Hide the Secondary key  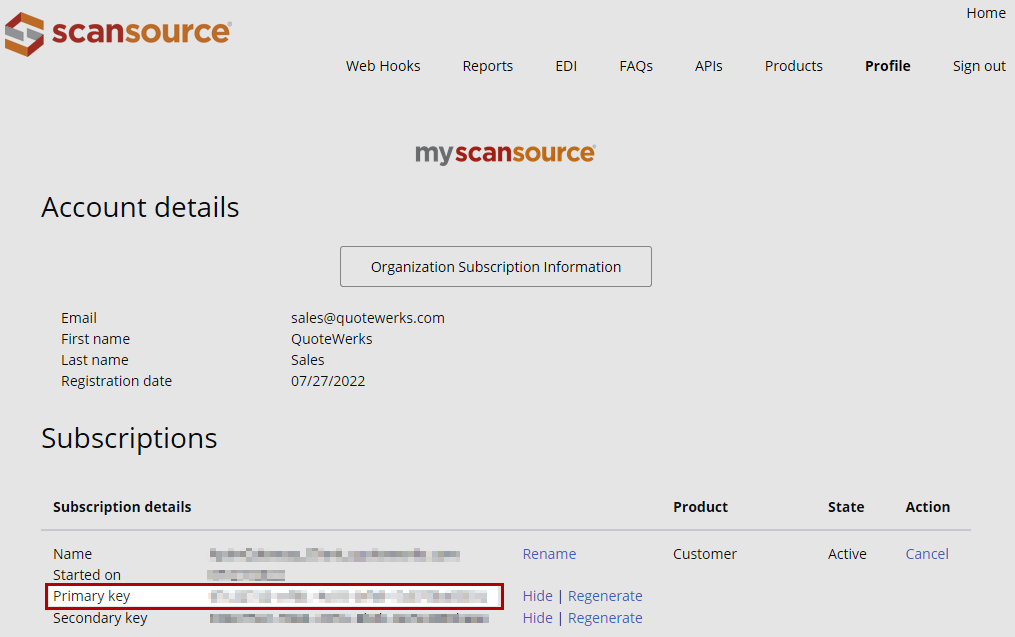tap(537, 618)
